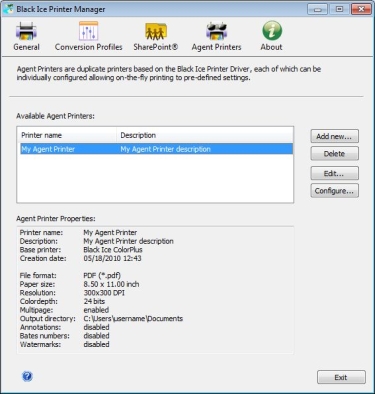375x394 pixels.
Task: Click the Add new... button
Action: tap(334, 136)
